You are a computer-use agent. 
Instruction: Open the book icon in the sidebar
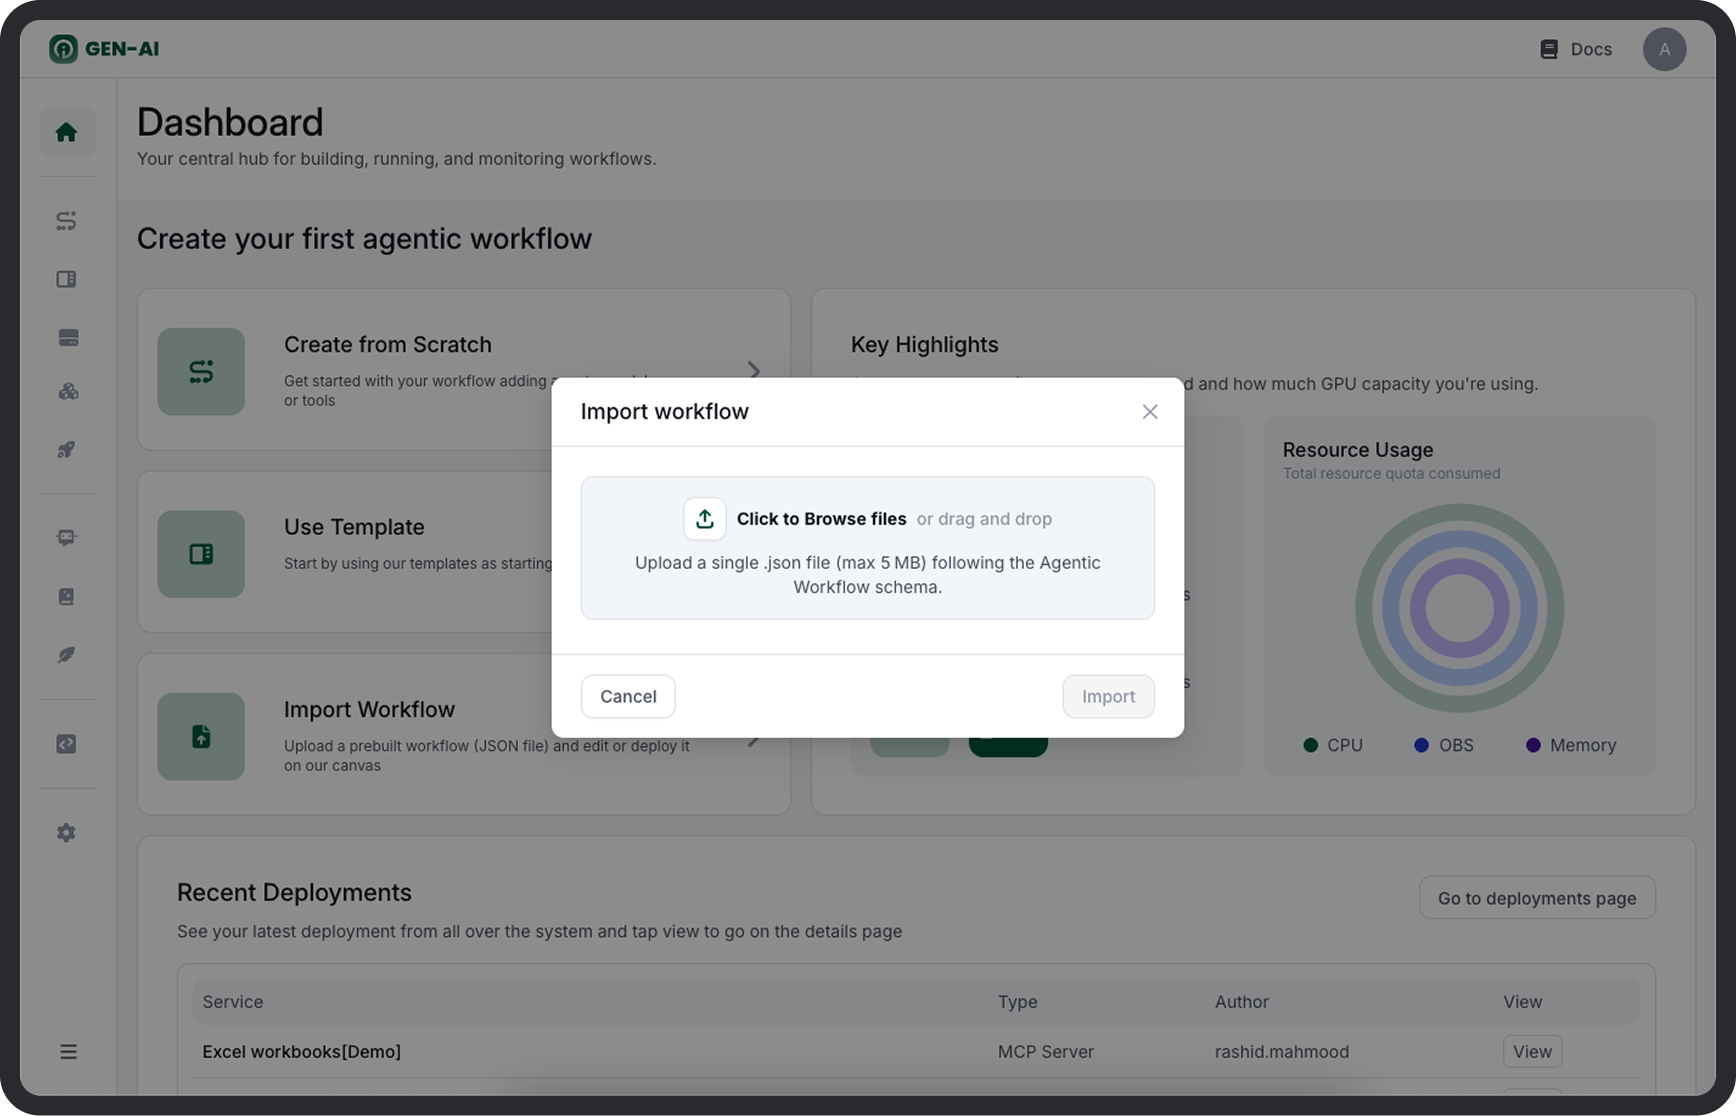point(67,597)
